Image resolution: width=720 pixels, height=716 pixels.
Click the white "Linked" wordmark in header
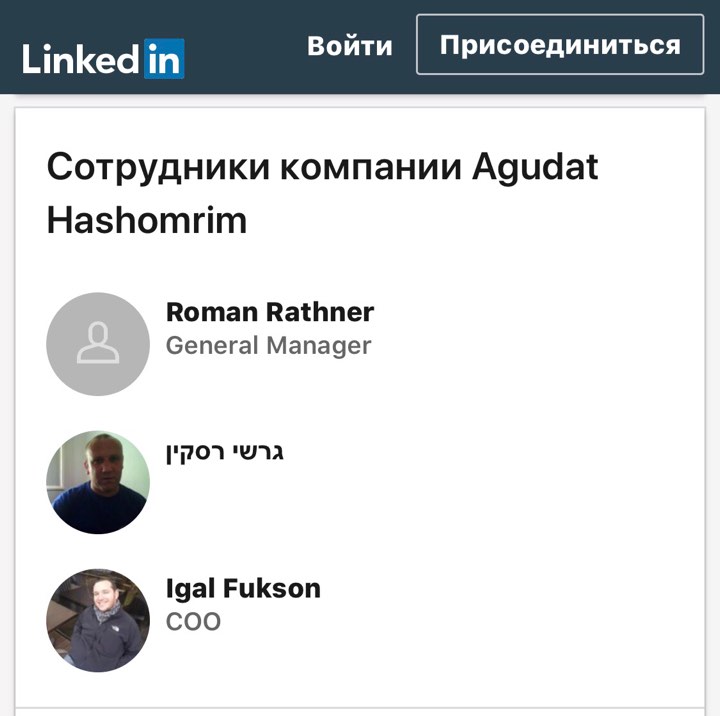pos(80,59)
